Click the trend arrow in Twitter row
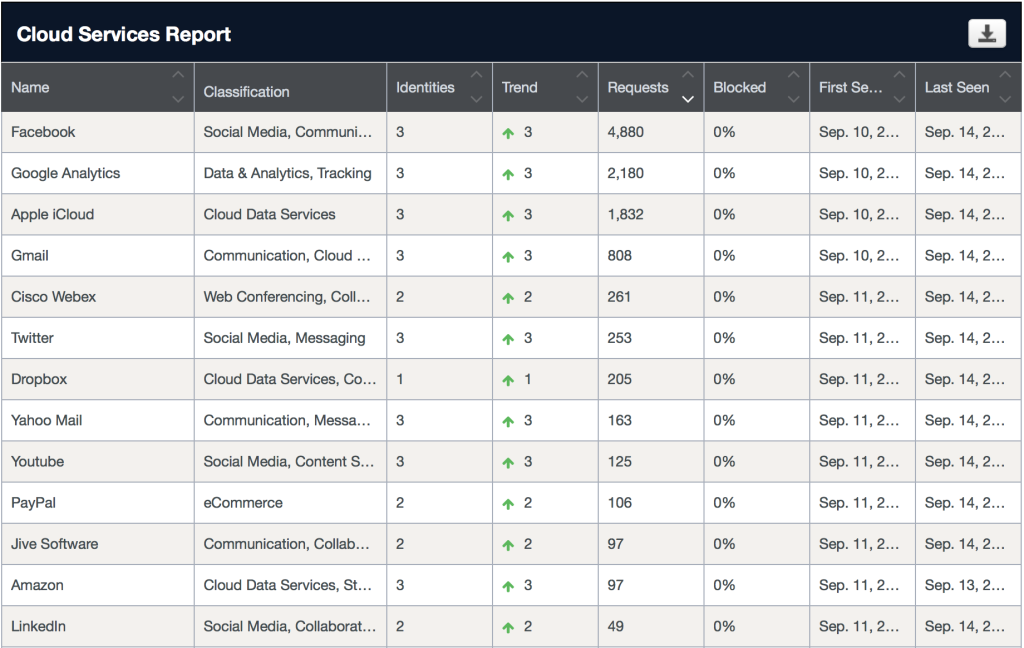 tap(508, 339)
